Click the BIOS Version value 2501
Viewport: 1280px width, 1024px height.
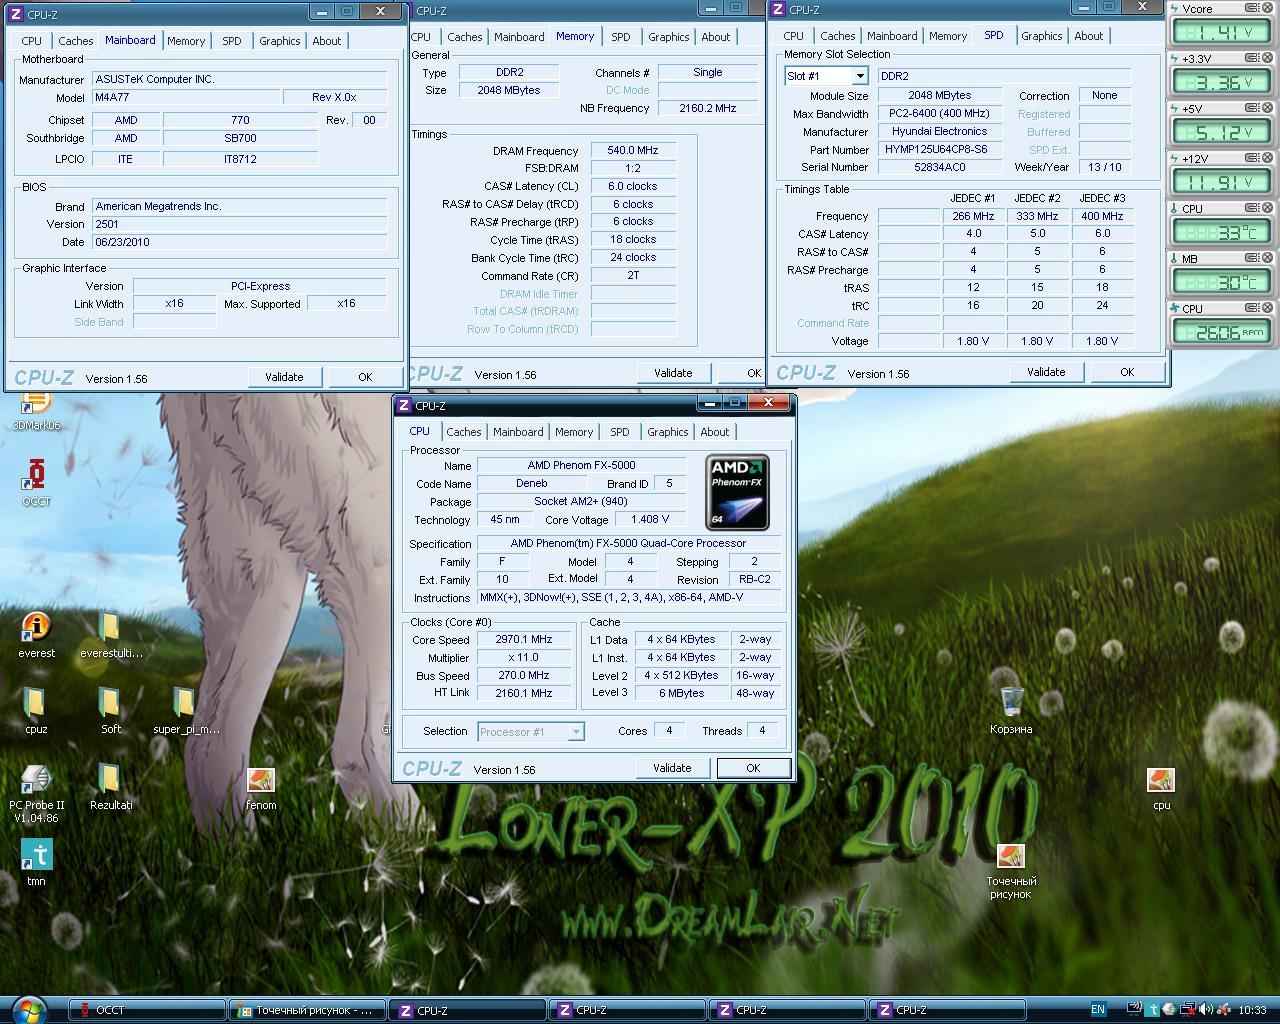tap(239, 224)
